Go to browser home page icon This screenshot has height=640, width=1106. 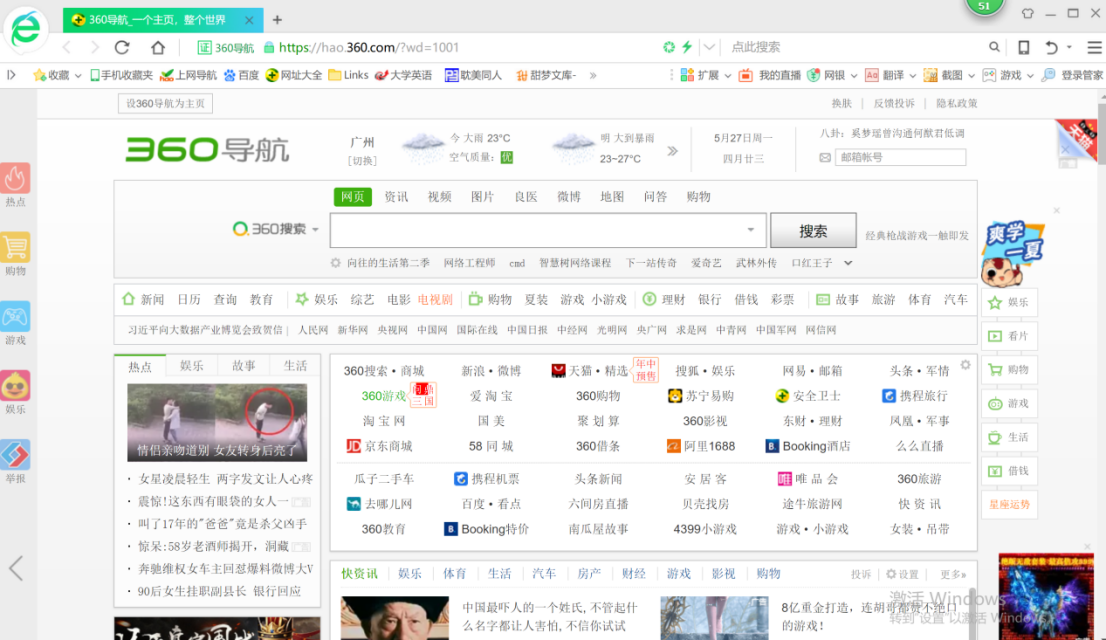point(158,47)
